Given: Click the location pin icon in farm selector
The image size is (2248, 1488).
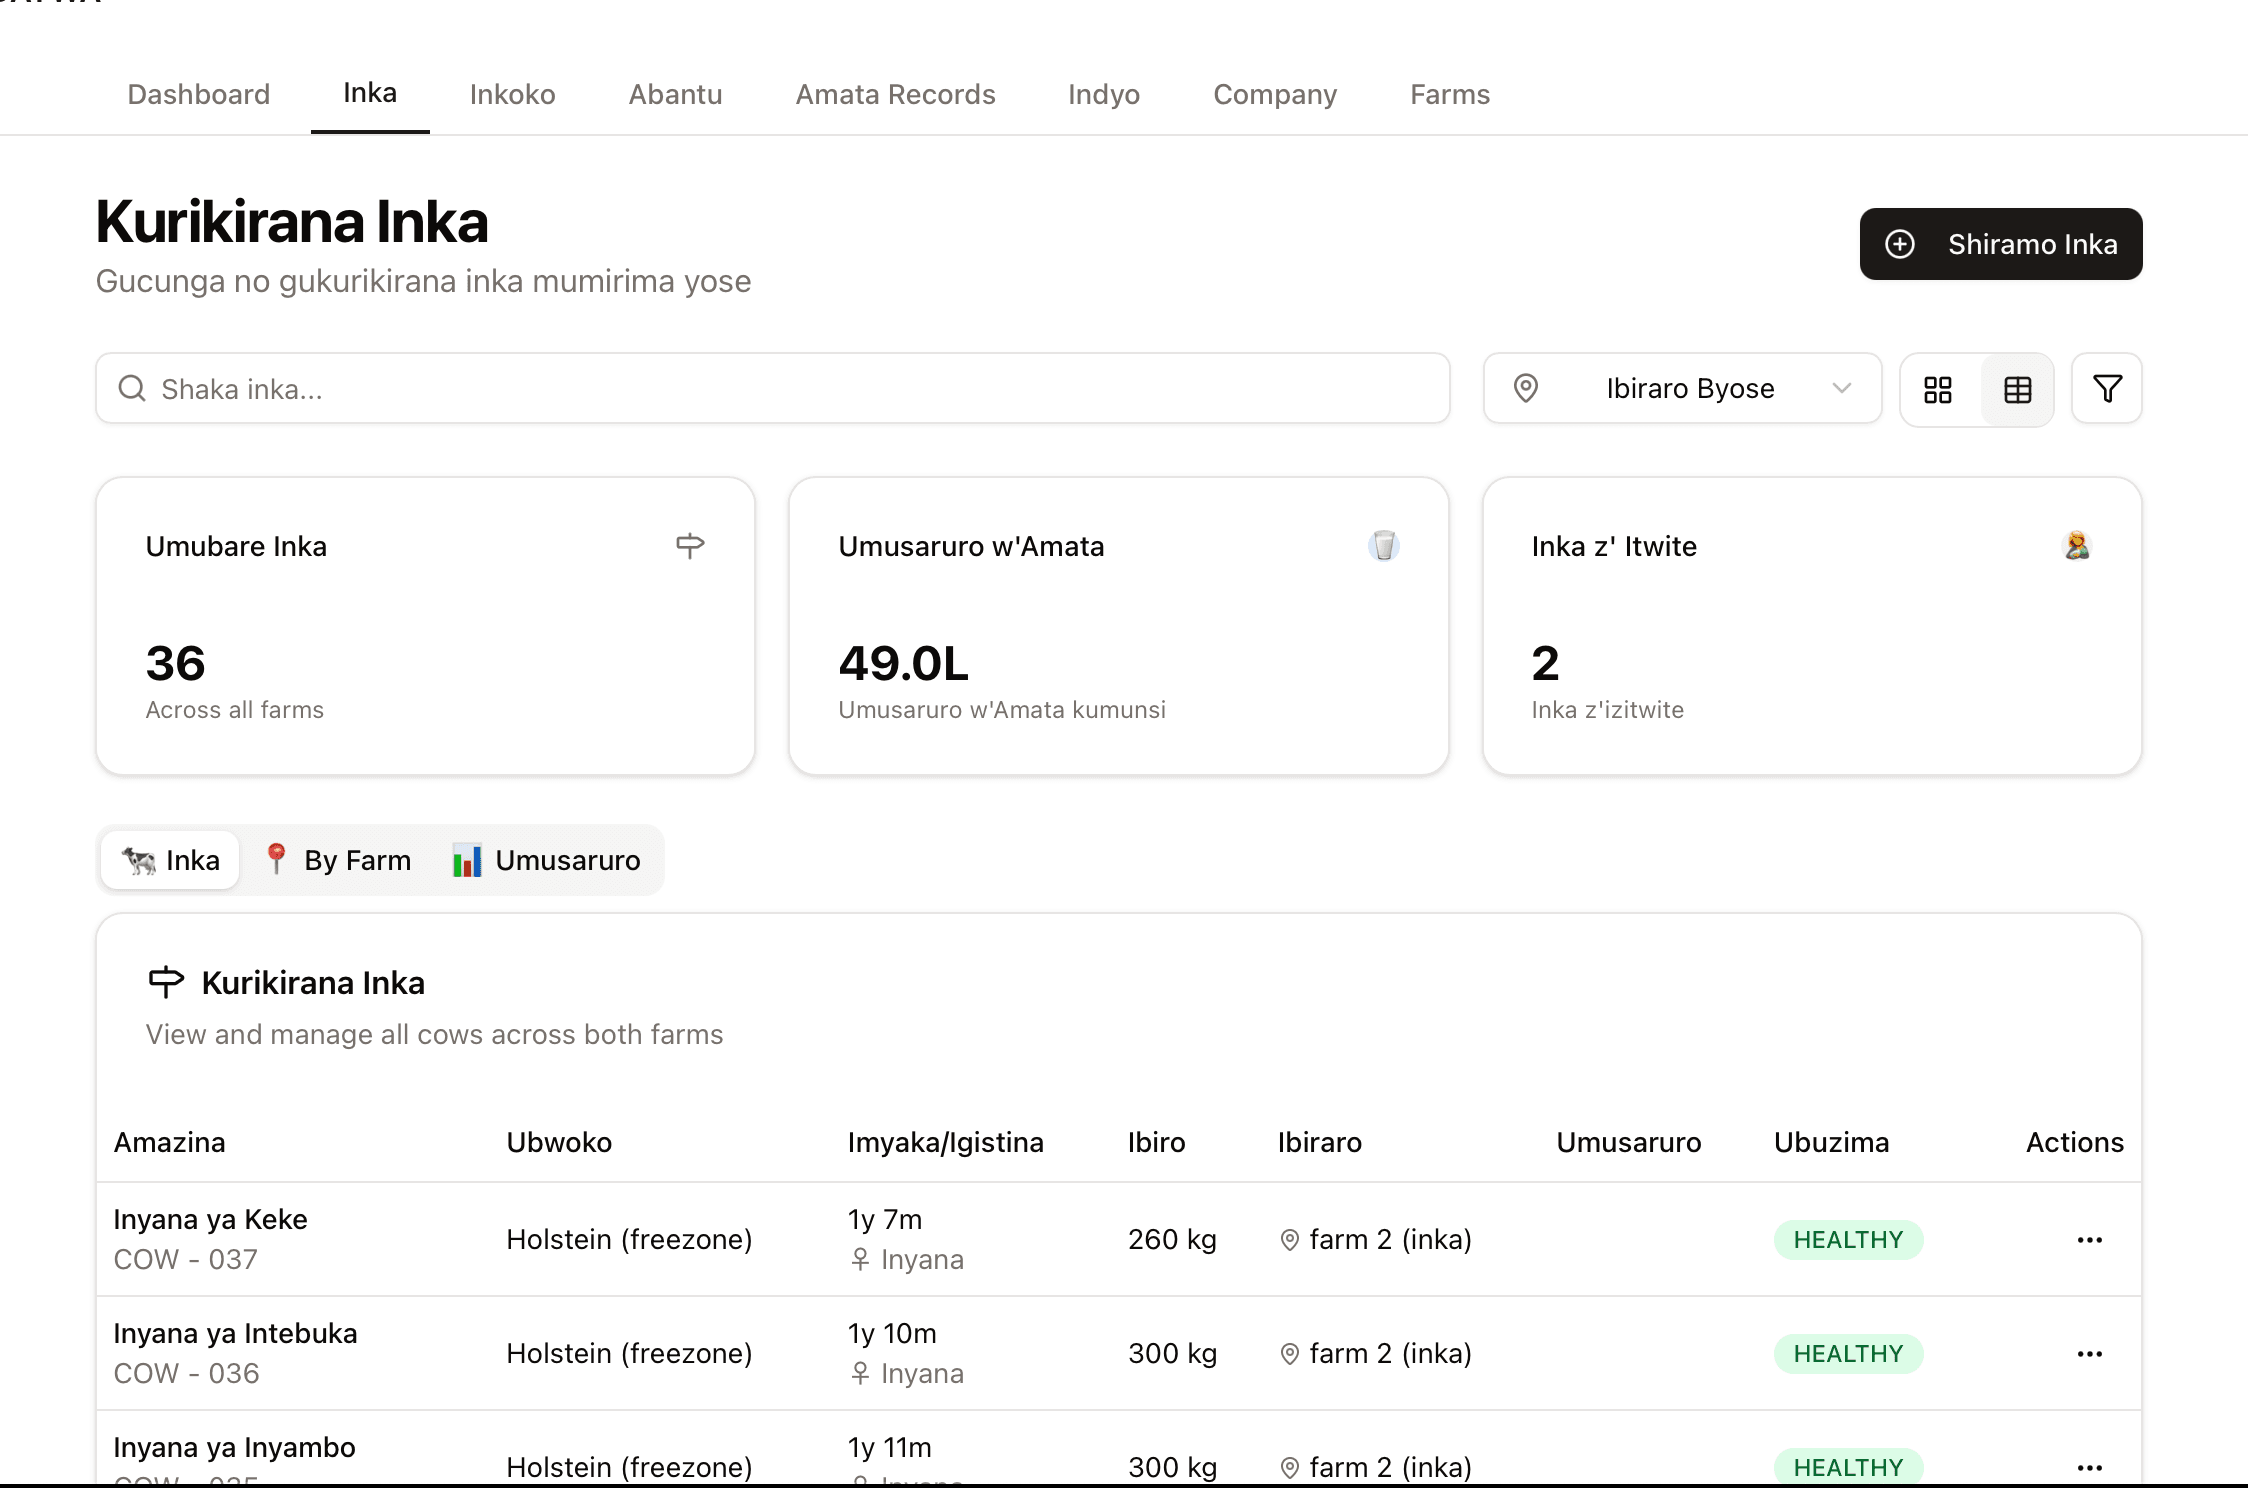Looking at the screenshot, I should [x=1526, y=388].
